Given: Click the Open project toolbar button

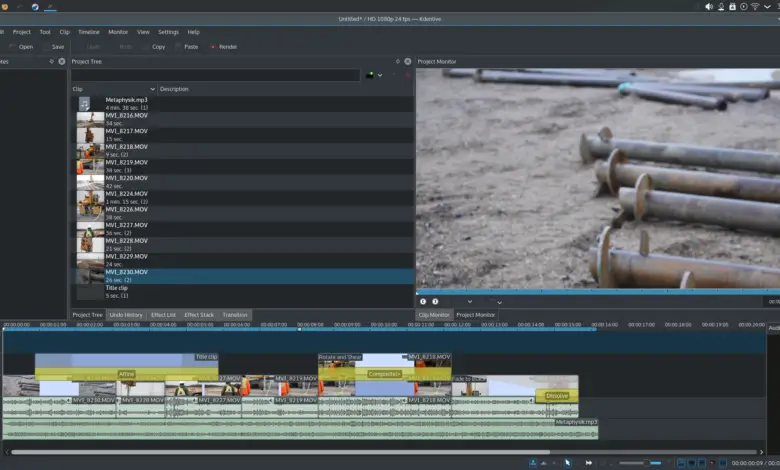Looking at the screenshot, I should pyautogui.click(x=21, y=47).
